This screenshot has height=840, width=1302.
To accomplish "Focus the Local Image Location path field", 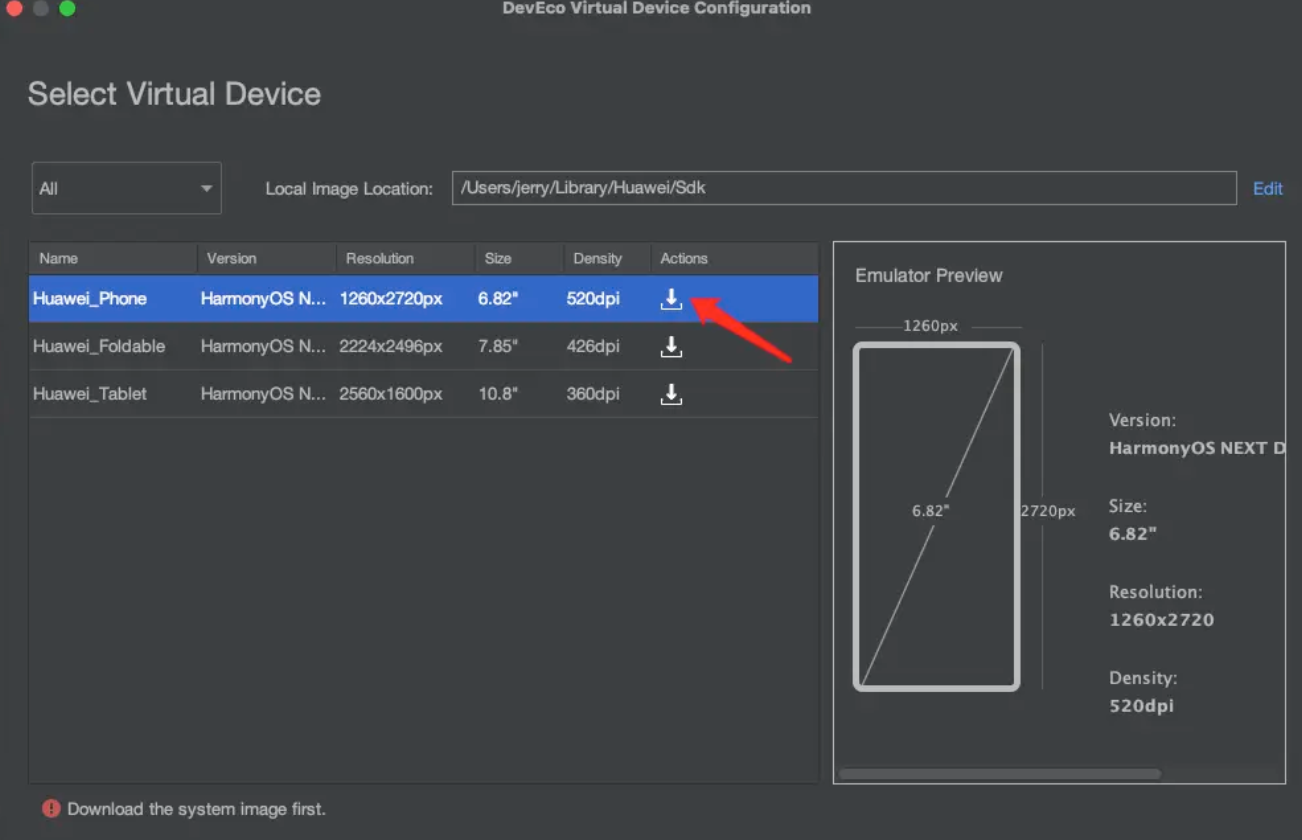I will 844,188.
